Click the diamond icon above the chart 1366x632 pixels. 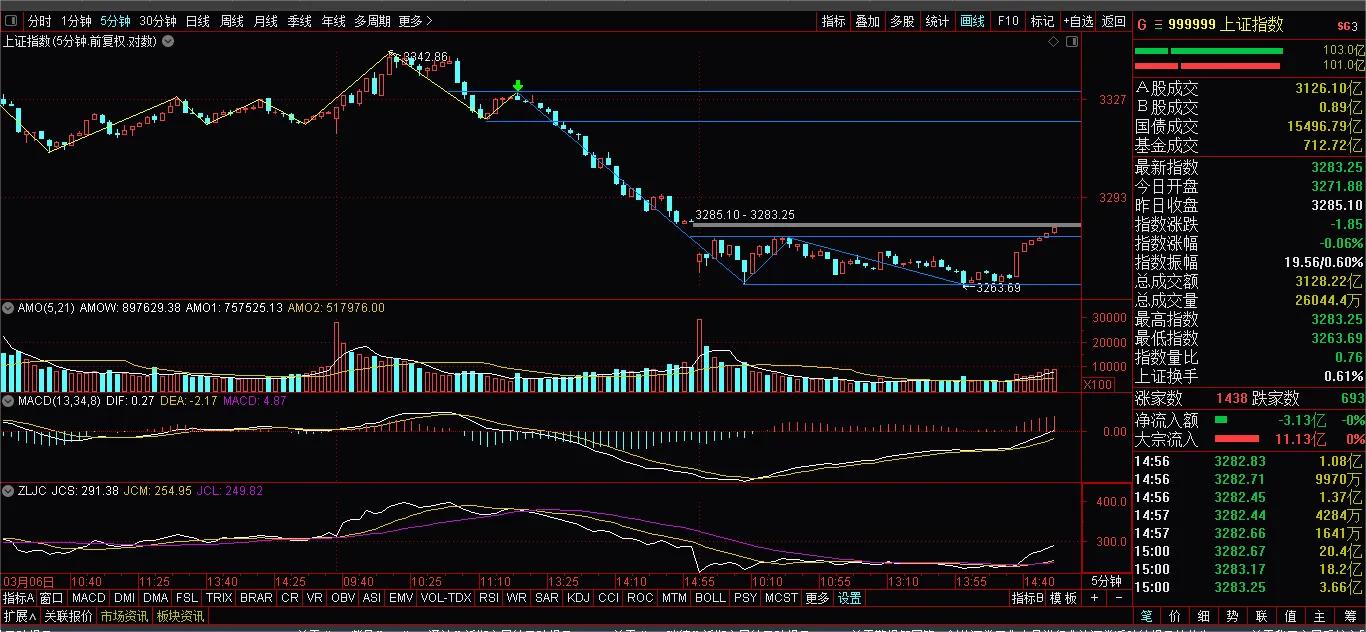[1053, 41]
